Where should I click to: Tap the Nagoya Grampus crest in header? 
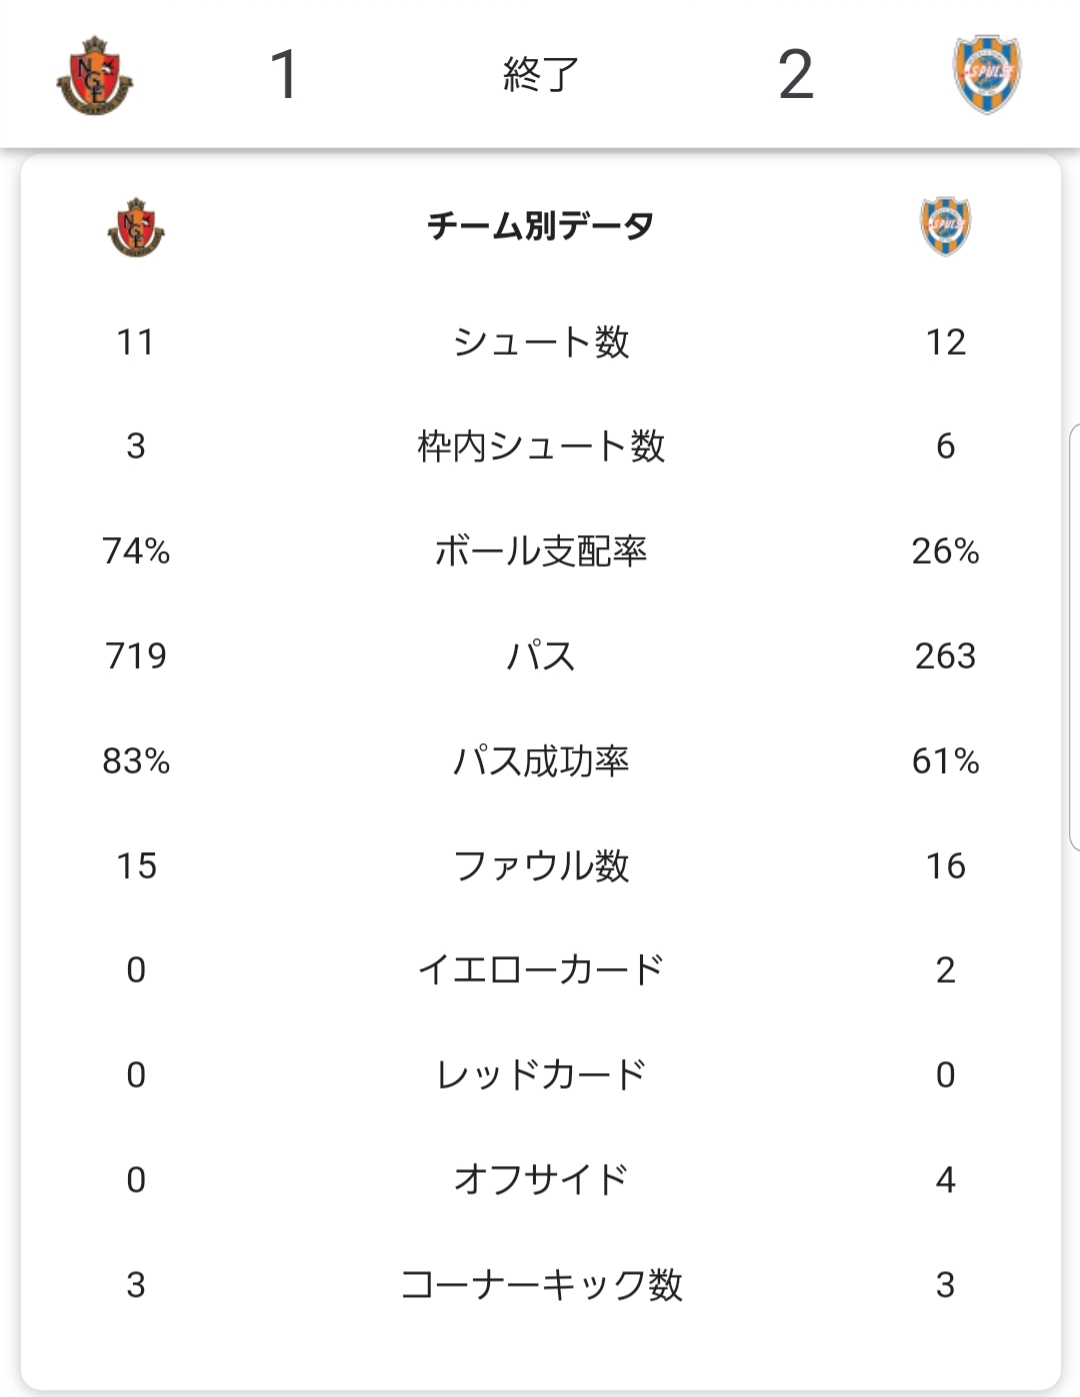(95, 75)
